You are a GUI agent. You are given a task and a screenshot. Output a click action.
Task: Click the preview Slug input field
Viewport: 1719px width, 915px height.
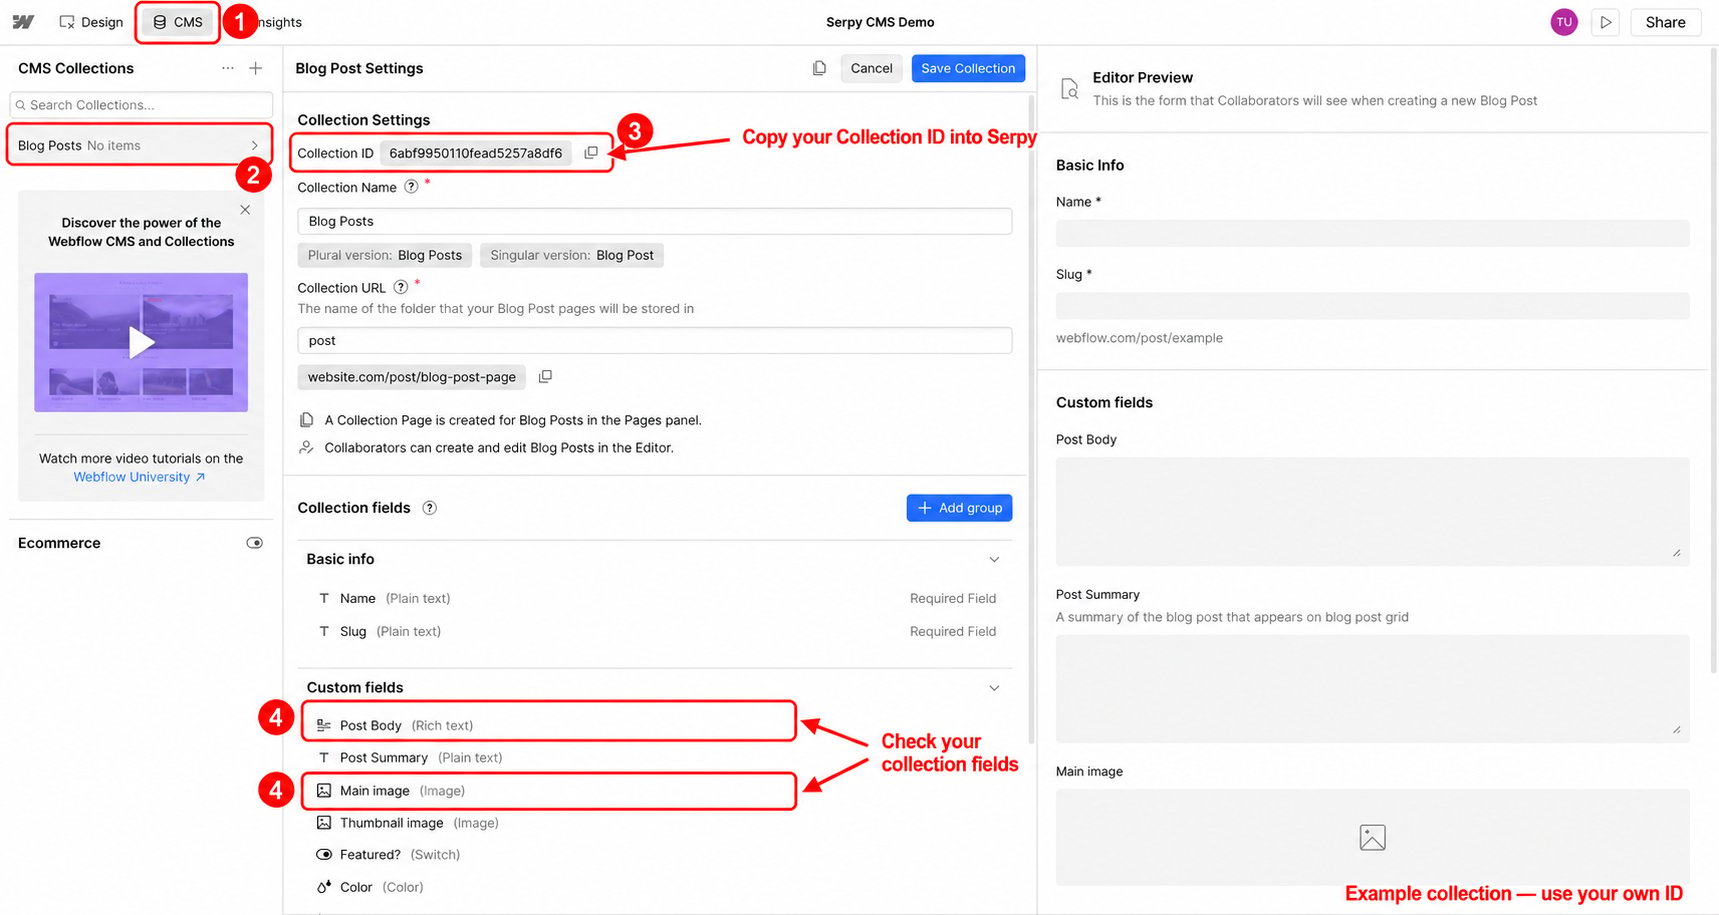click(1372, 306)
